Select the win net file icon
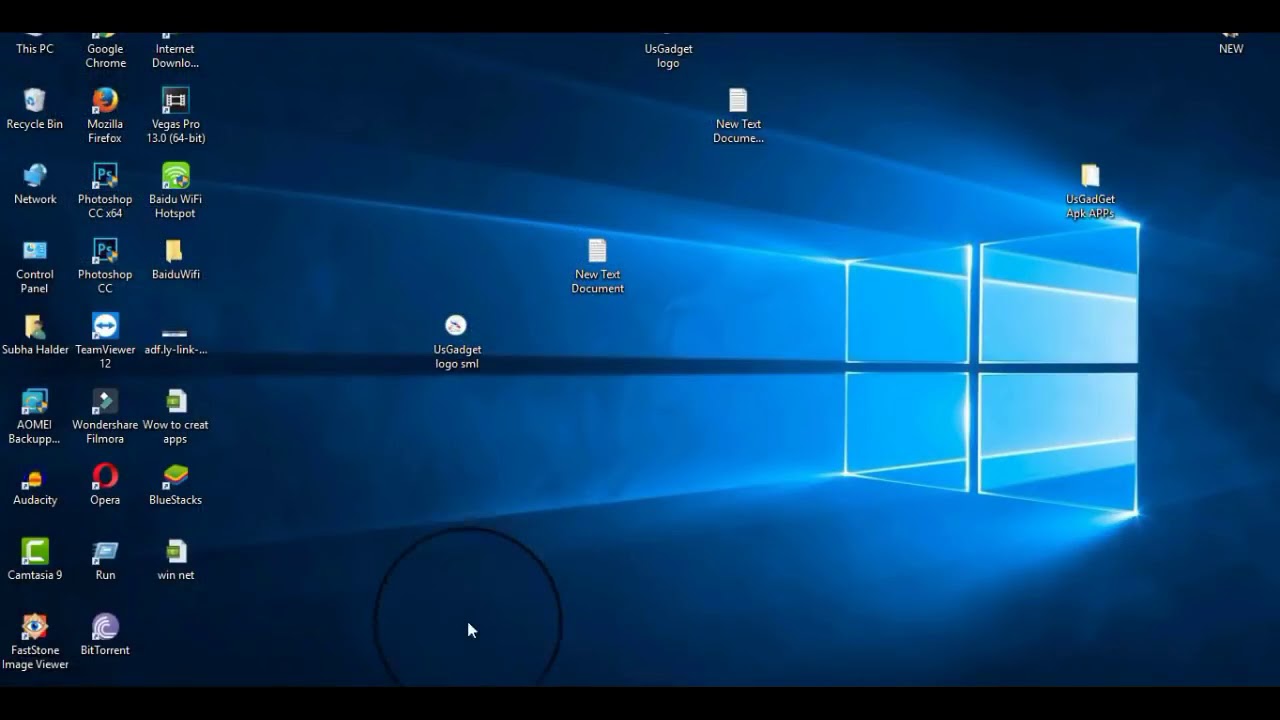The image size is (1280, 720). tap(175, 560)
